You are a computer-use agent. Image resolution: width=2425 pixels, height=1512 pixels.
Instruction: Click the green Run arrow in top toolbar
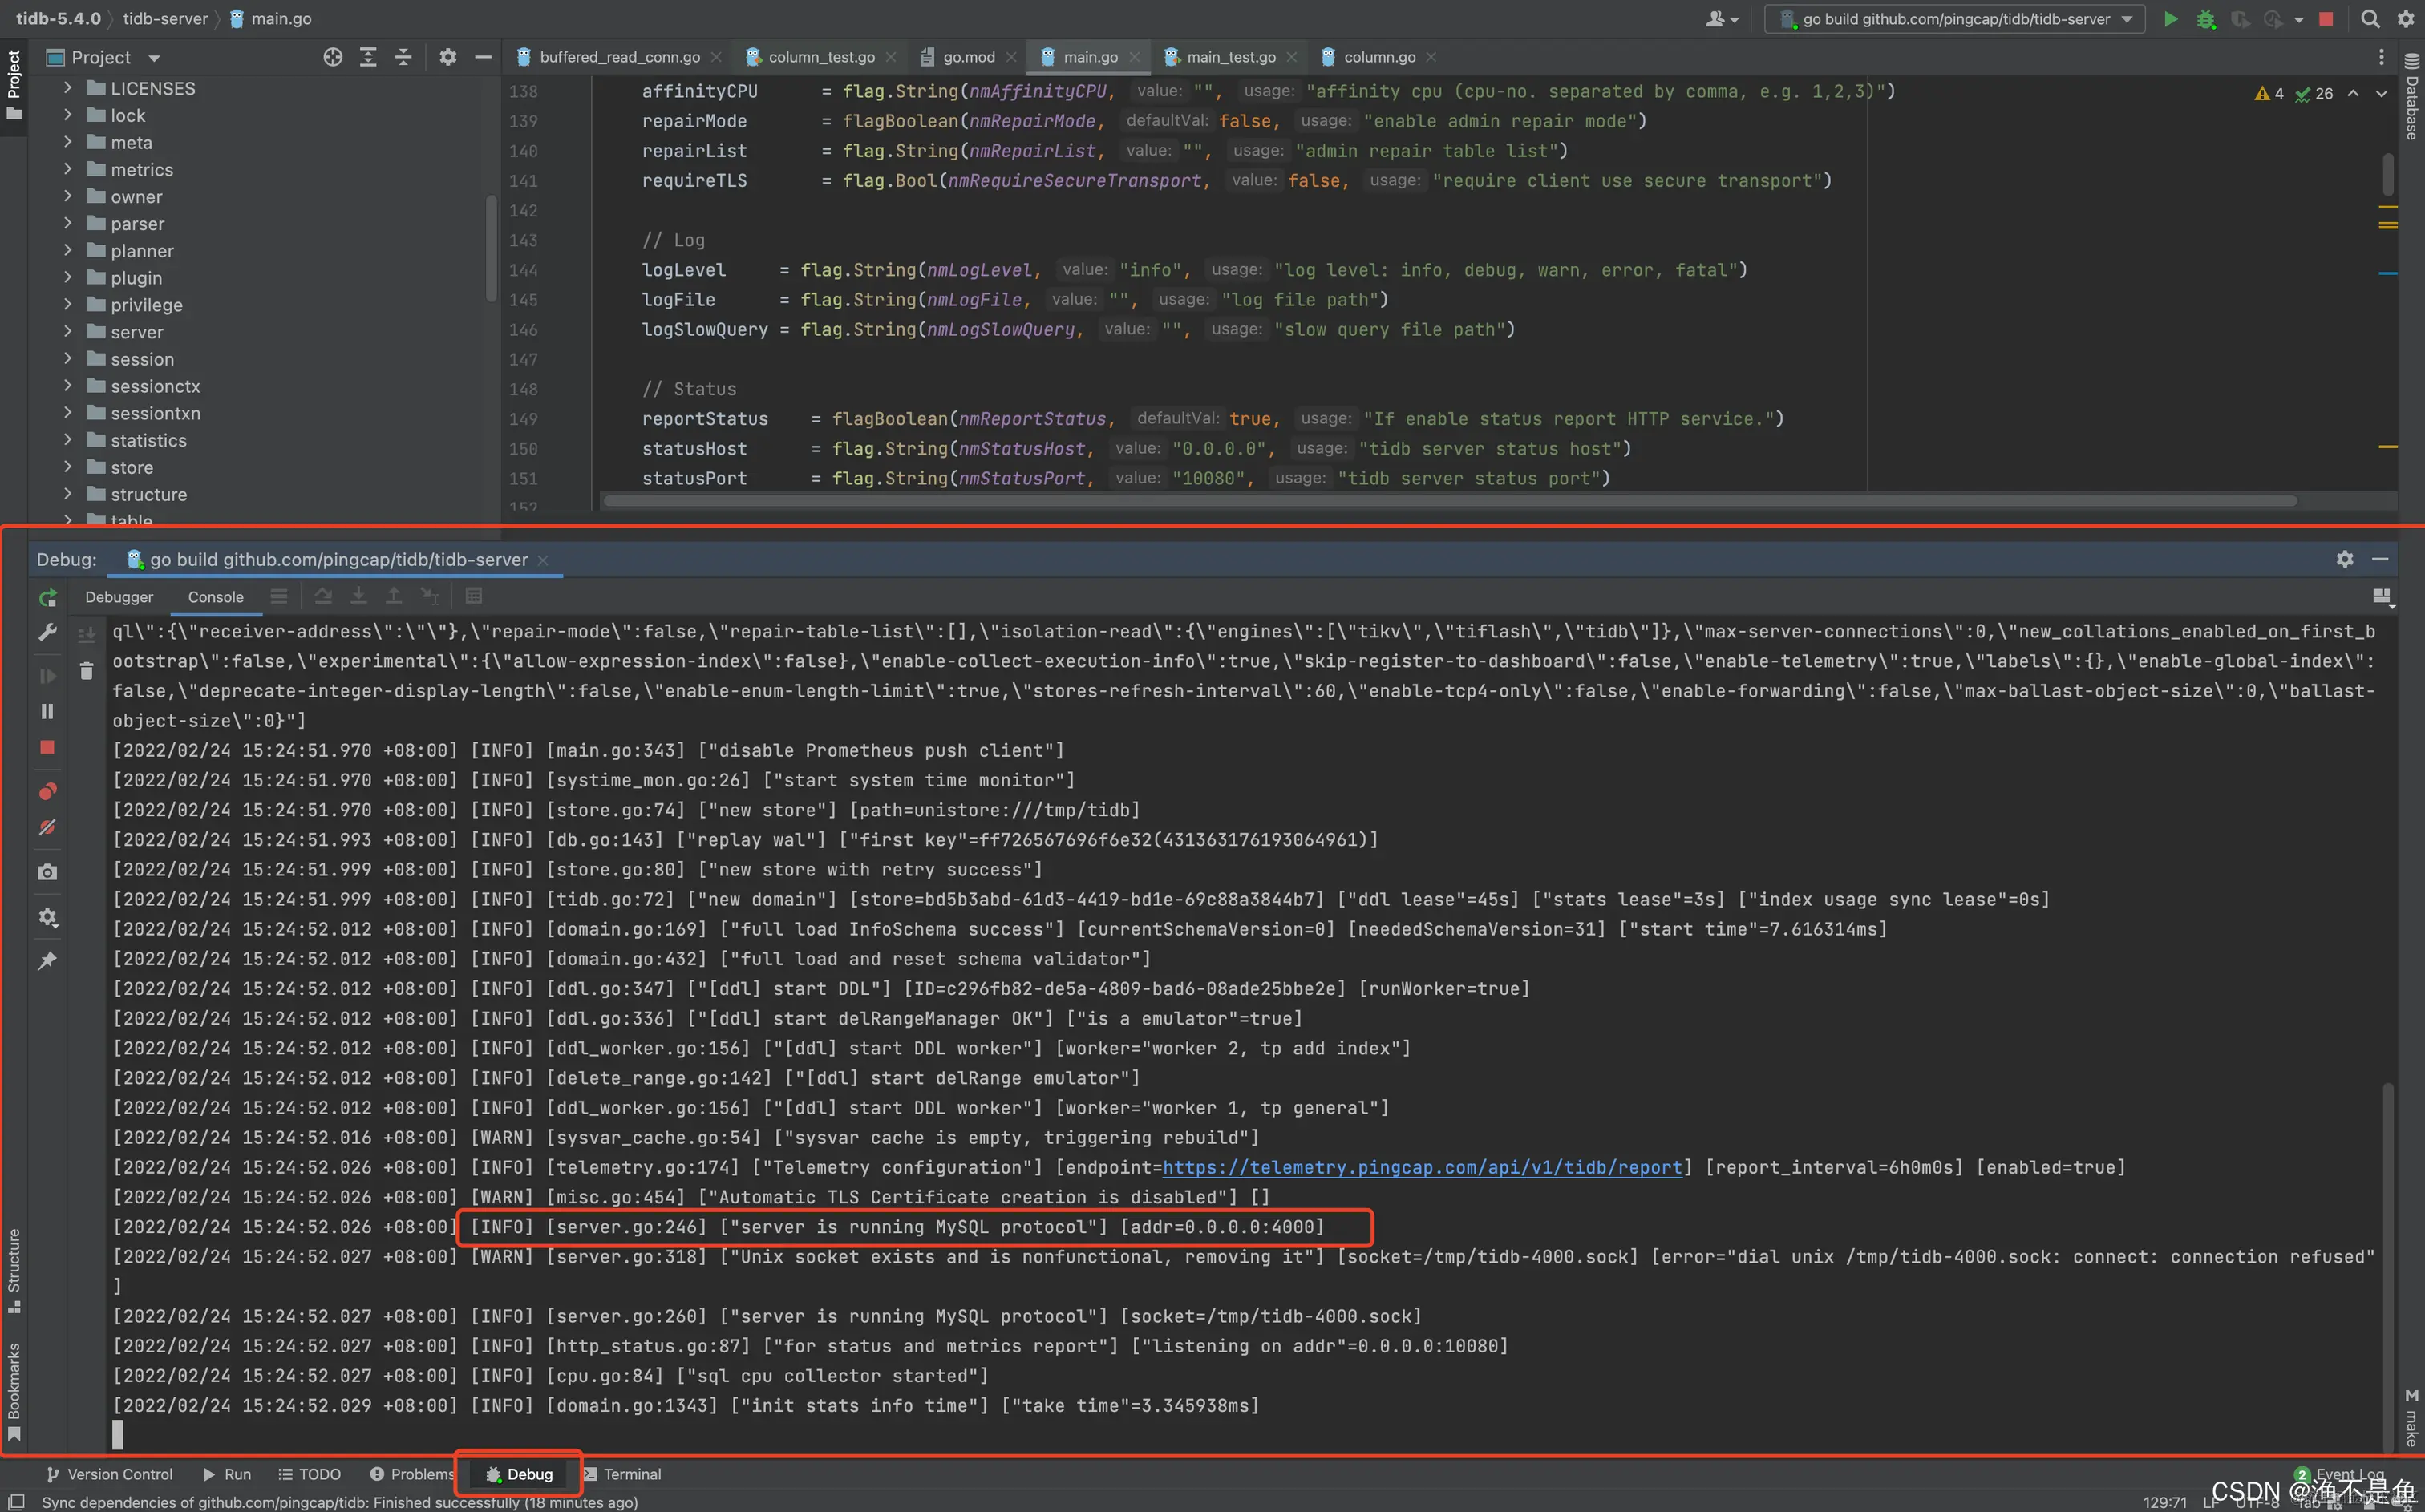pyautogui.click(x=2170, y=19)
